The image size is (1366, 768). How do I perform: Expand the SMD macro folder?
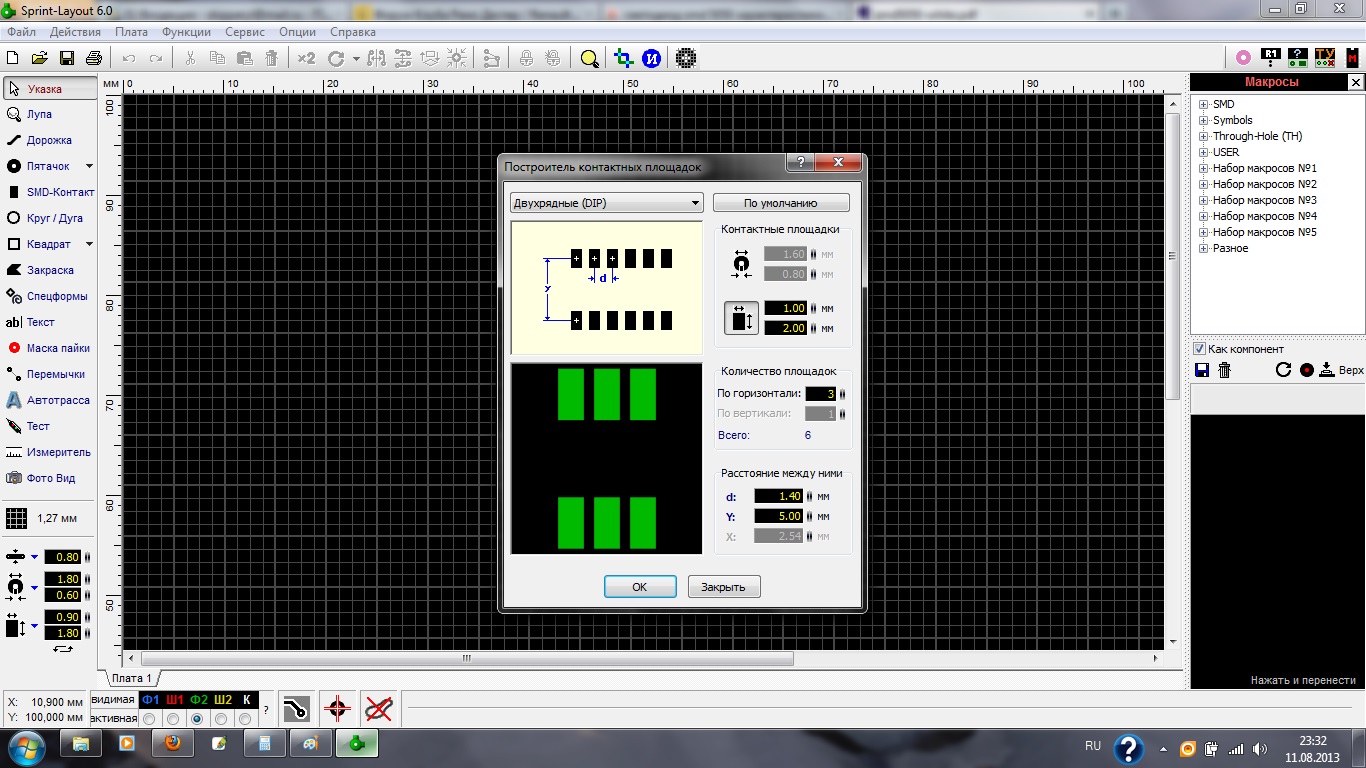[1204, 104]
